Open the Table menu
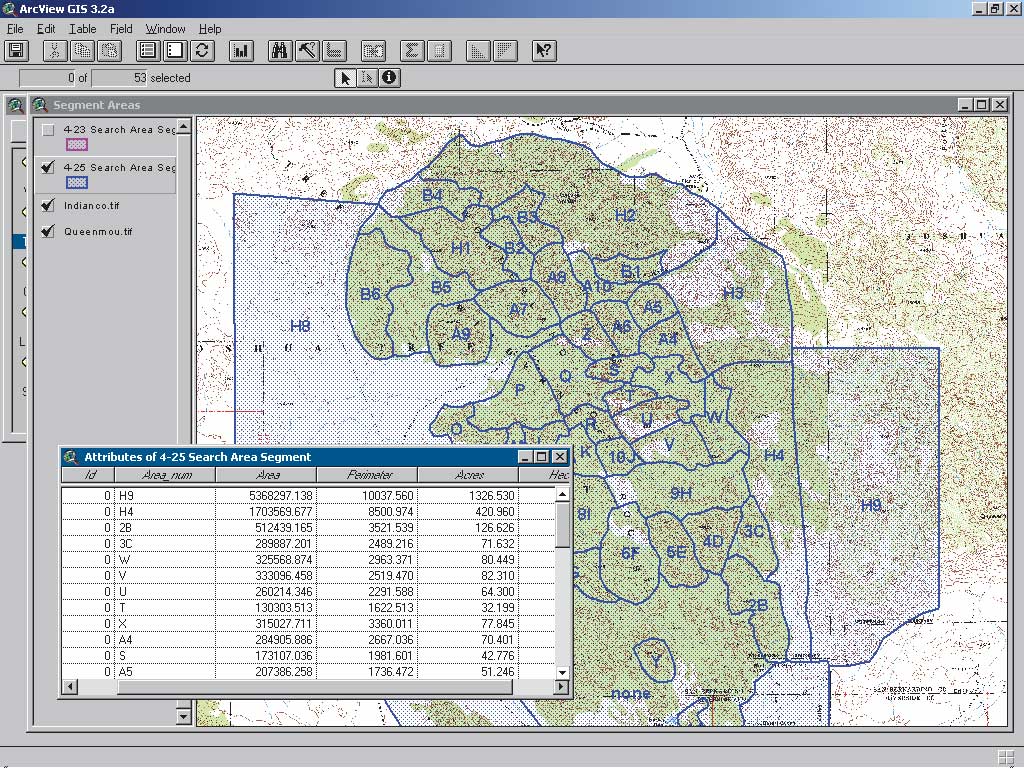Image resolution: width=1024 pixels, height=768 pixels. [83, 29]
